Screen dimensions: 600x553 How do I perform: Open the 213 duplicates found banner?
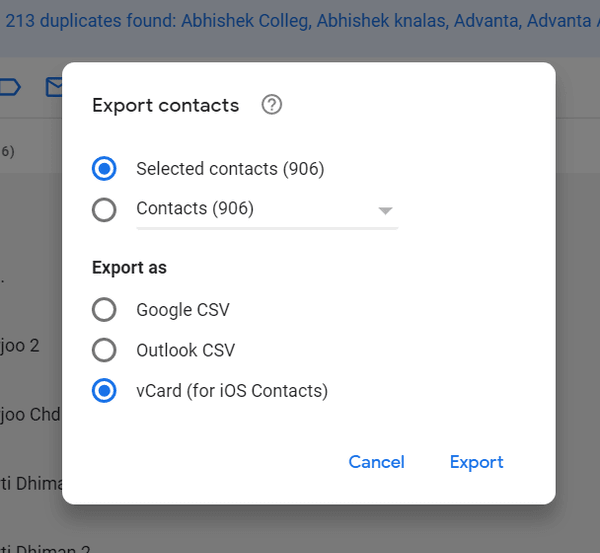pyautogui.click(x=300, y=19)
